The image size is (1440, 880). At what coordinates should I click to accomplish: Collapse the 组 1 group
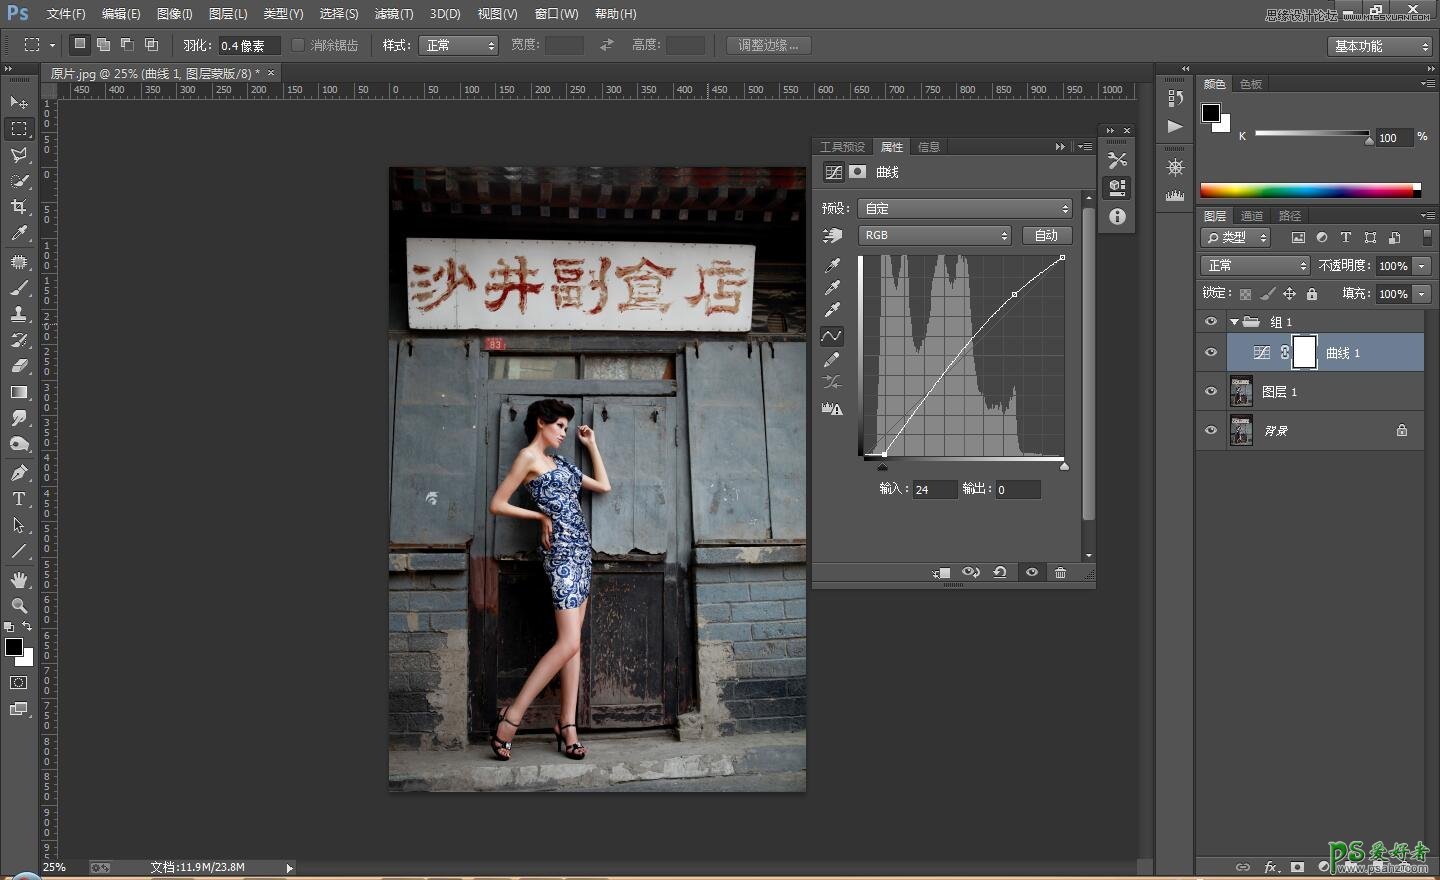[1234, 322]
